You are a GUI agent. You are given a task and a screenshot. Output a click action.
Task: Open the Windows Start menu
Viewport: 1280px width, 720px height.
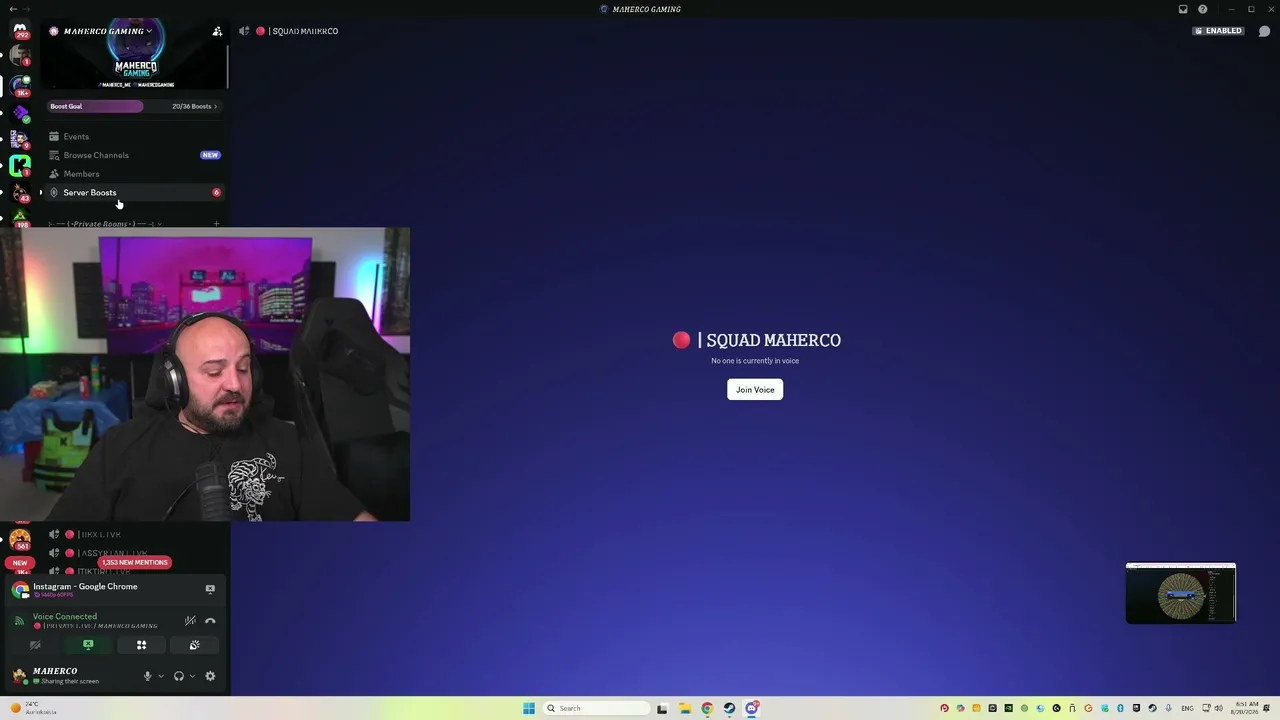pos(529,708)
